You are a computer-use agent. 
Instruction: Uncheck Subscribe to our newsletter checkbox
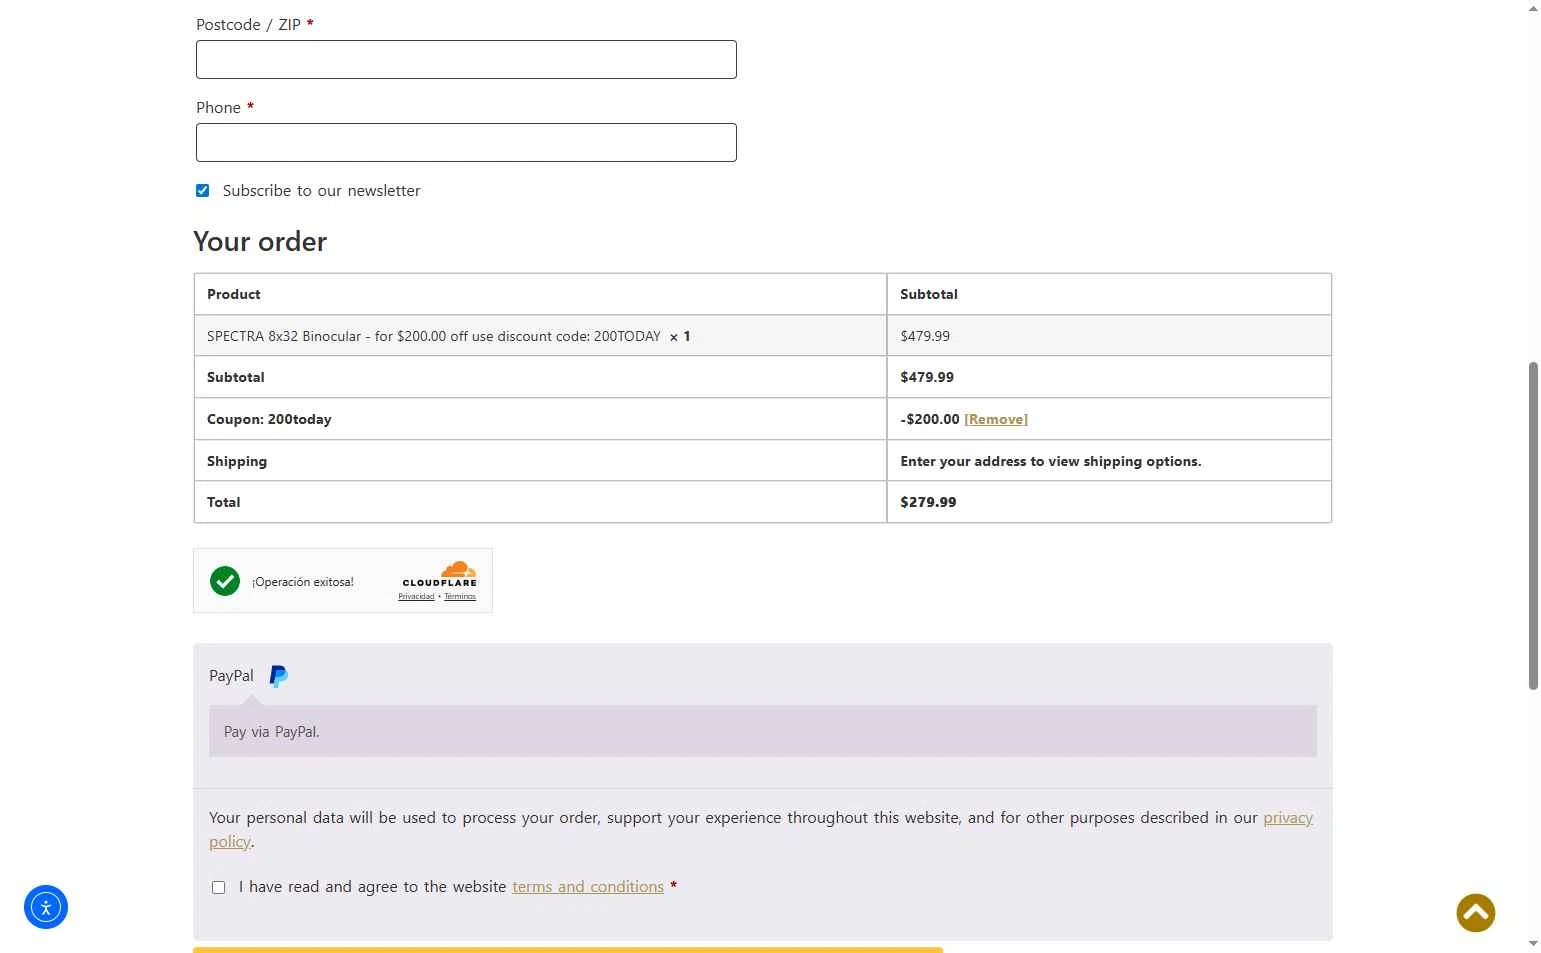pos(203,191)
